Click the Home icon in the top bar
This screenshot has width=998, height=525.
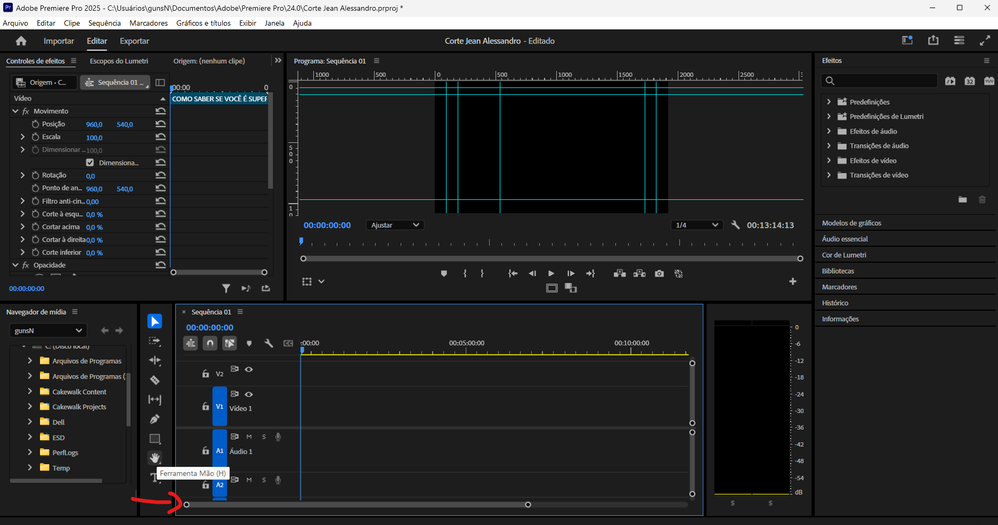click(21, 41)
